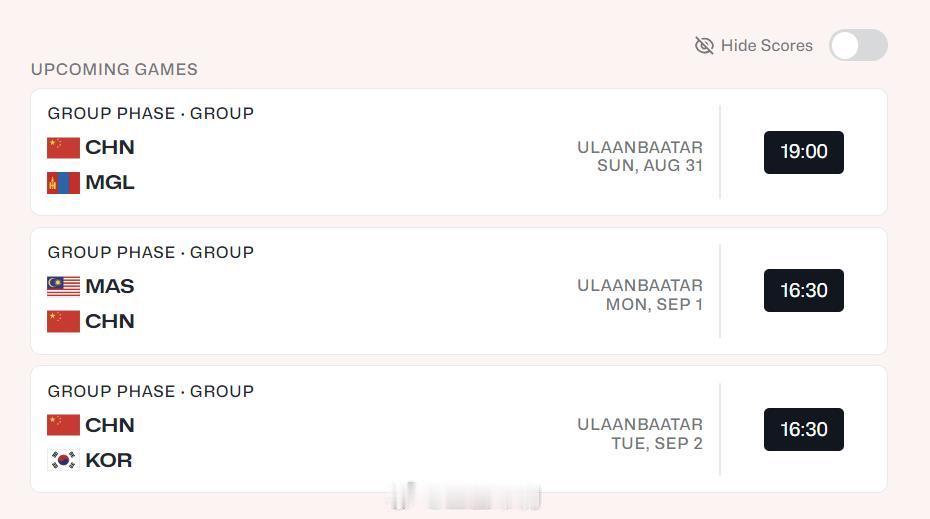Click the Mongolia flag icon
Screen dimensions: 930x519
63,183
